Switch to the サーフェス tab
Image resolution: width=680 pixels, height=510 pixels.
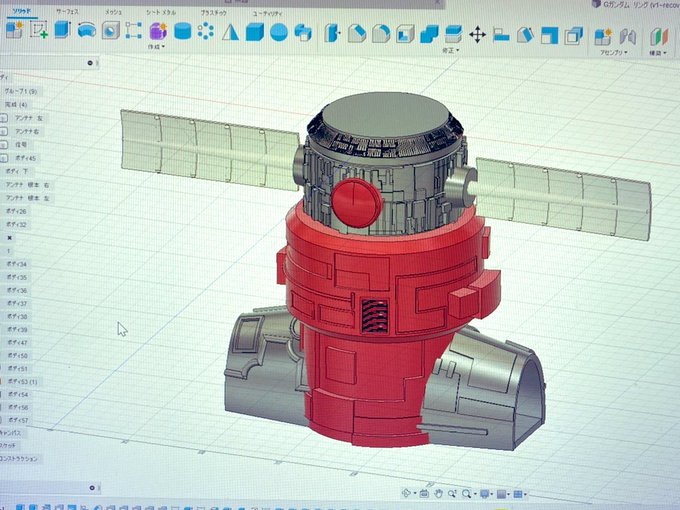pos(67,12)
